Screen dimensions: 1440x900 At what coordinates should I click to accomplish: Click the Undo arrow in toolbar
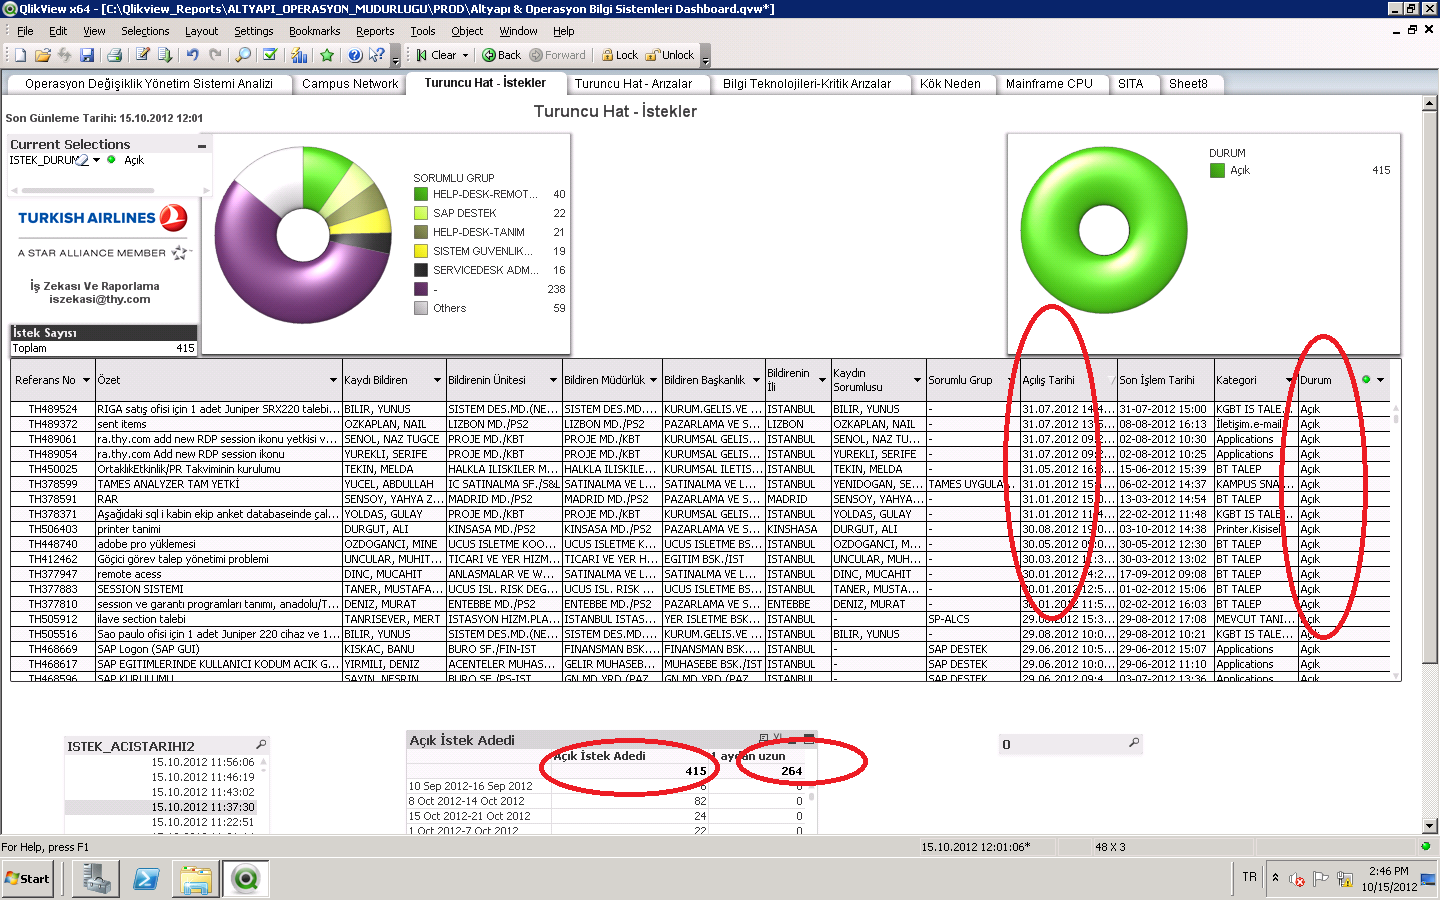point(192,55)
